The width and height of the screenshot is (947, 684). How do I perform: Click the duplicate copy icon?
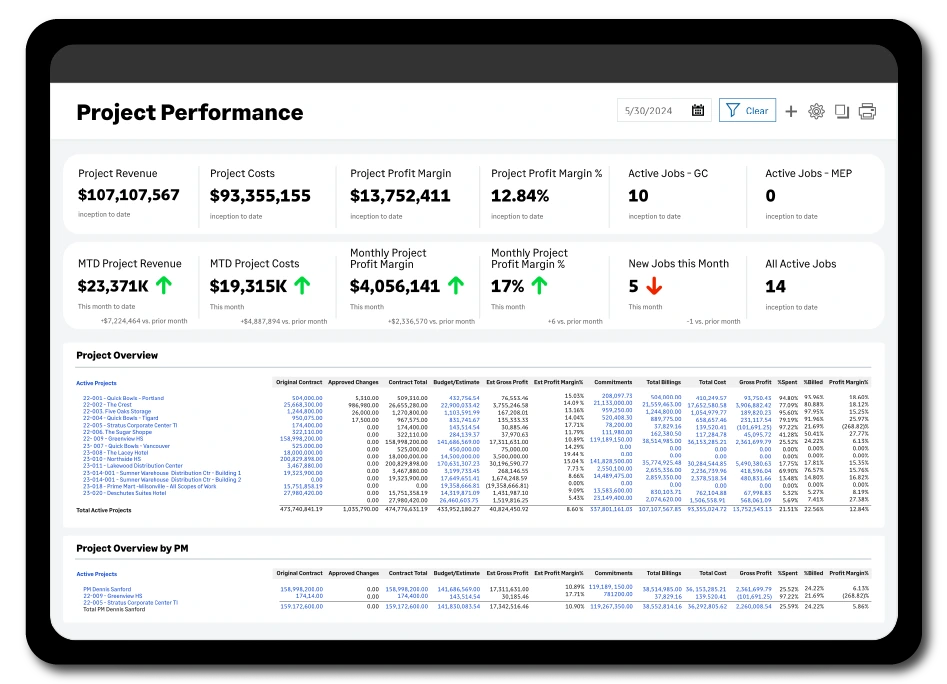pos(841,111)
